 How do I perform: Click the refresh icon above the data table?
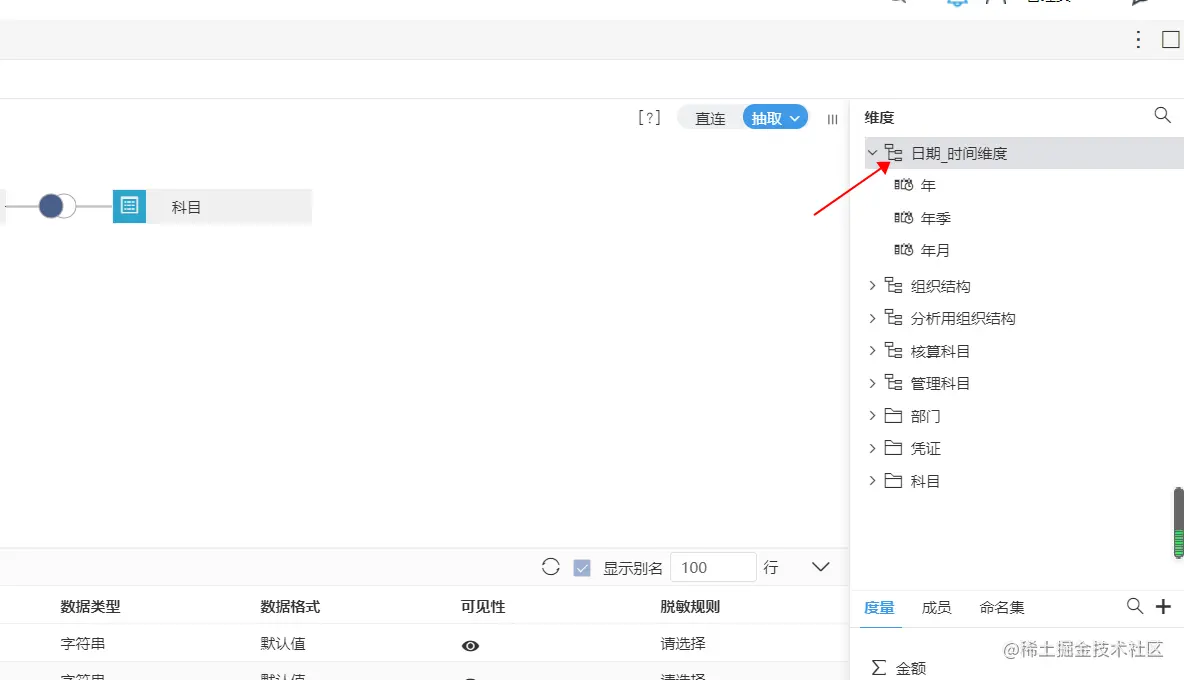(x=550, y=566)
